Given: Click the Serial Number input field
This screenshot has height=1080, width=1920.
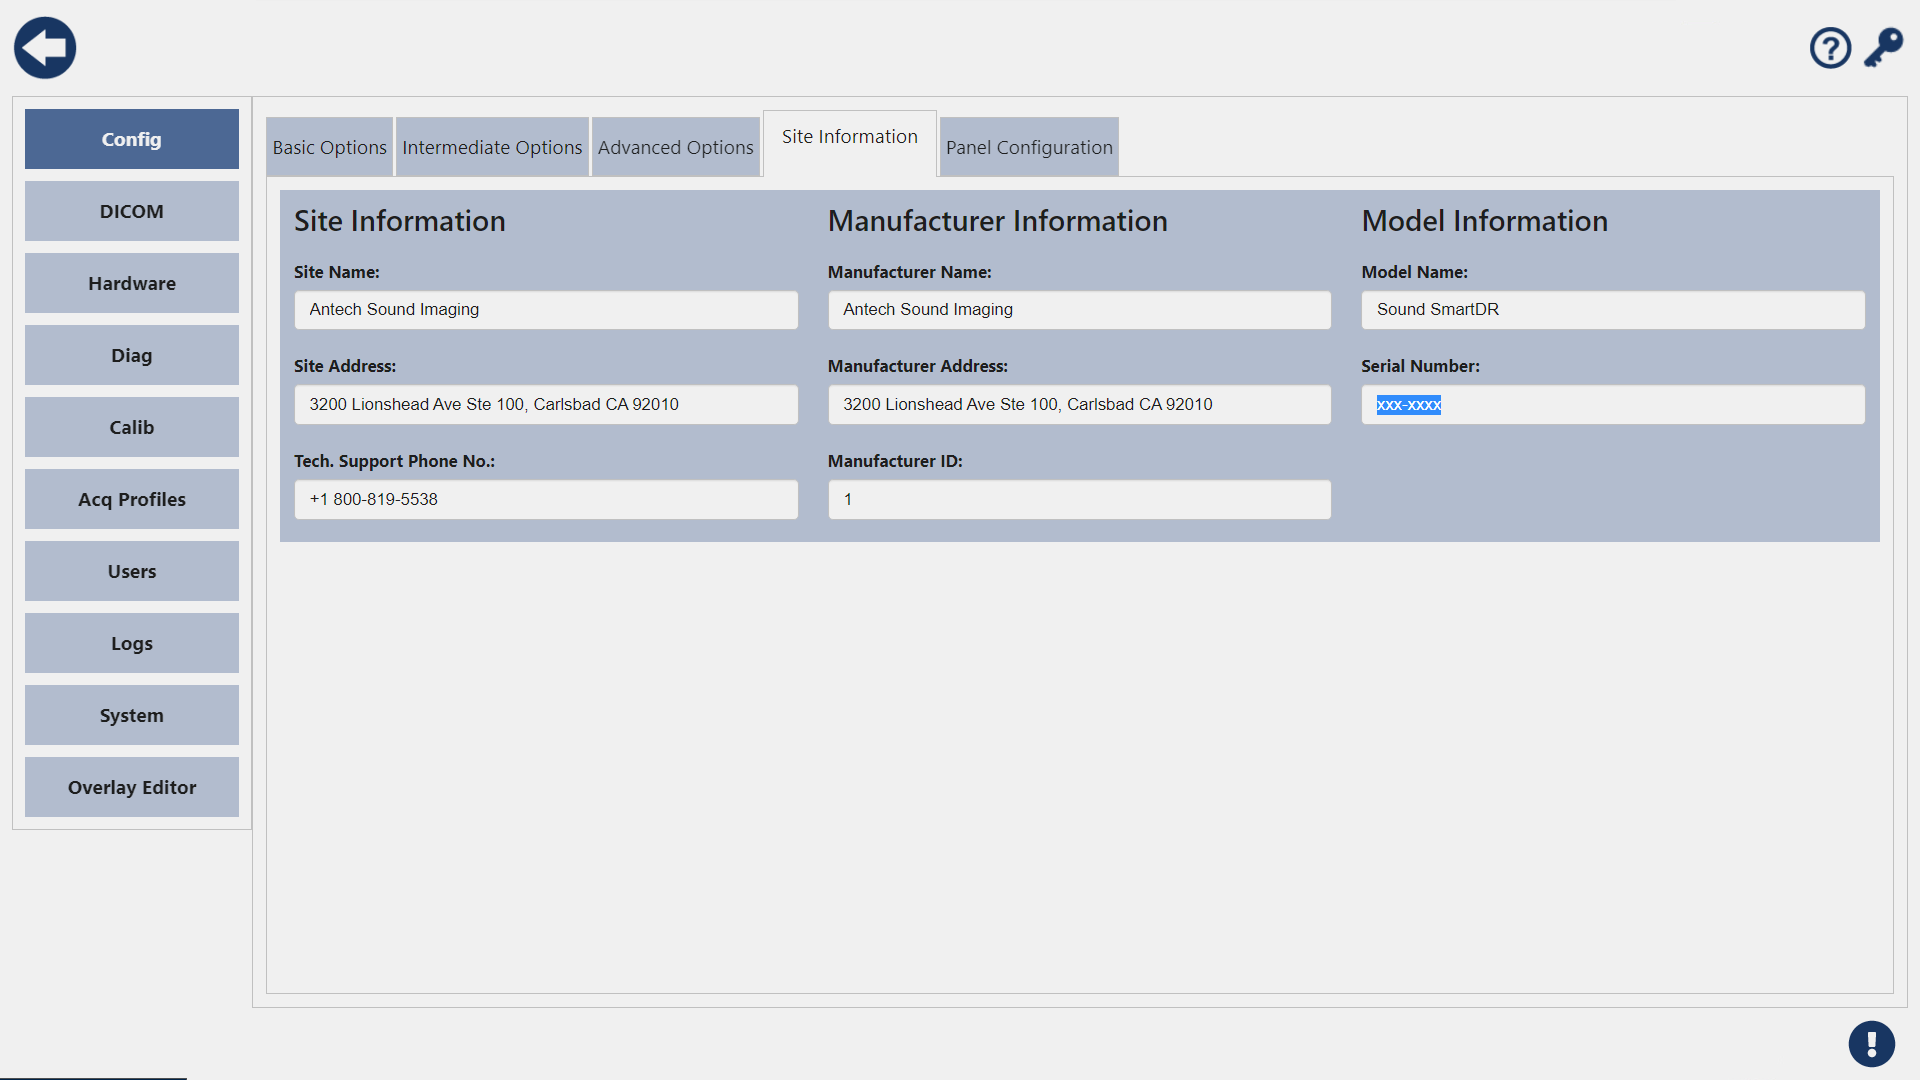Looking at the screenshot, I should (1613, 405).
